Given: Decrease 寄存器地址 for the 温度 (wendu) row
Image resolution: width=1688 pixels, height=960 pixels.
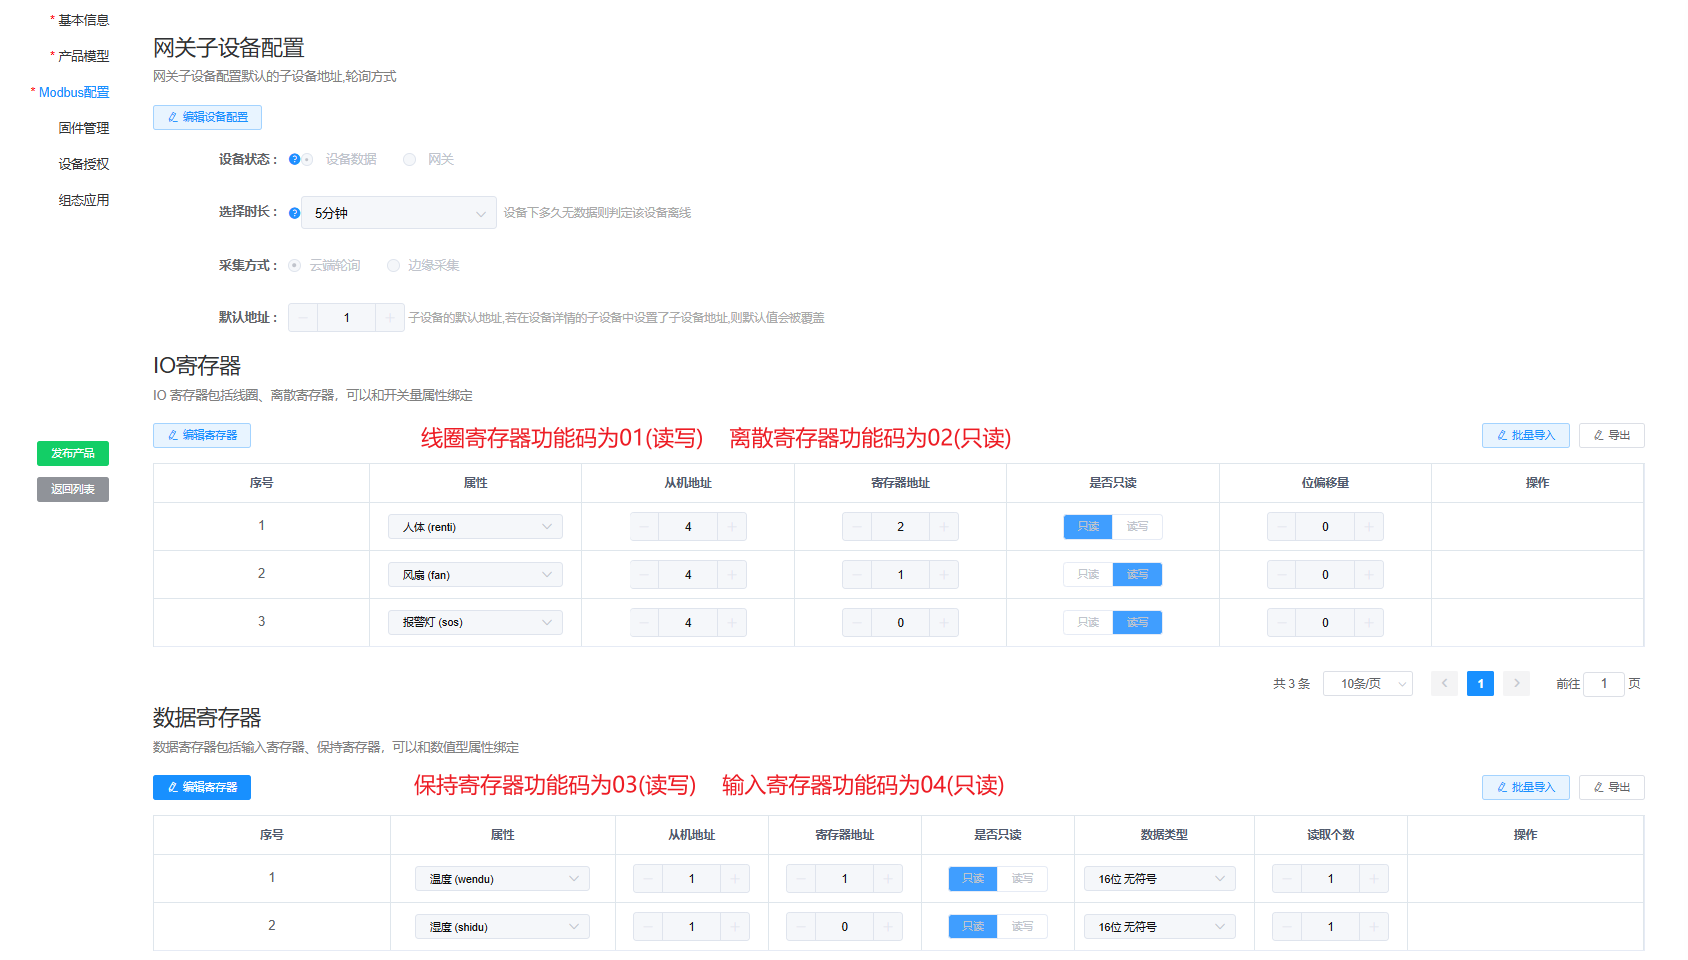Looking at the screenshot, I should point(801,879).
